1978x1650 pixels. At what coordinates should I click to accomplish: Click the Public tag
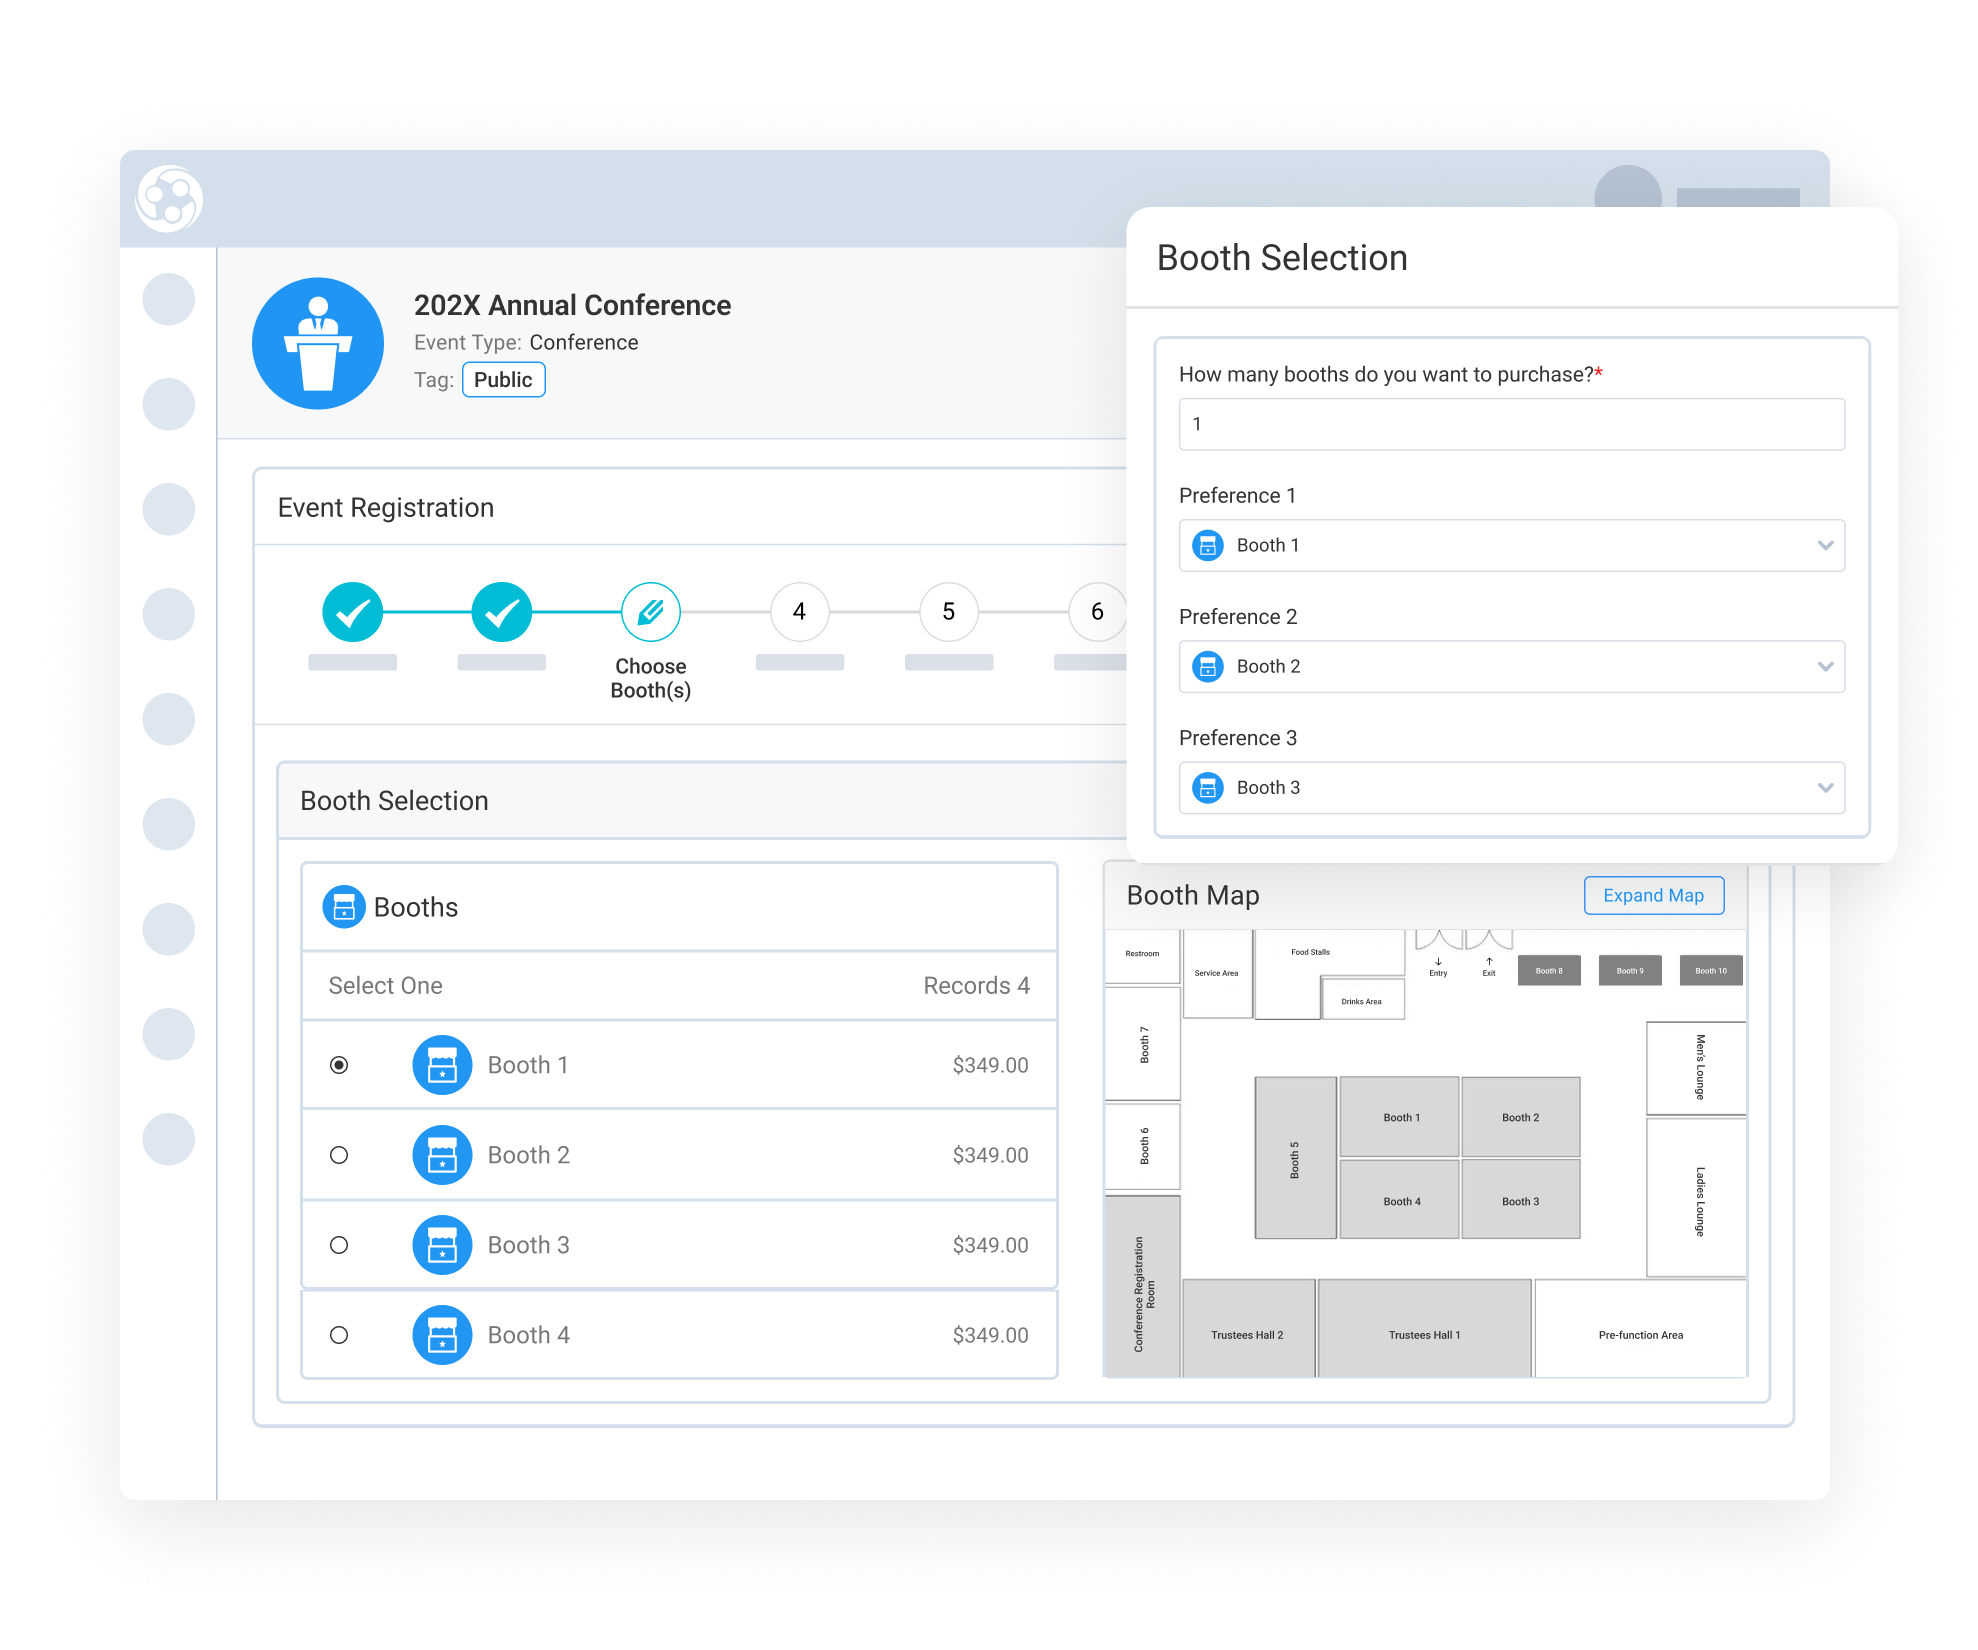503,380
